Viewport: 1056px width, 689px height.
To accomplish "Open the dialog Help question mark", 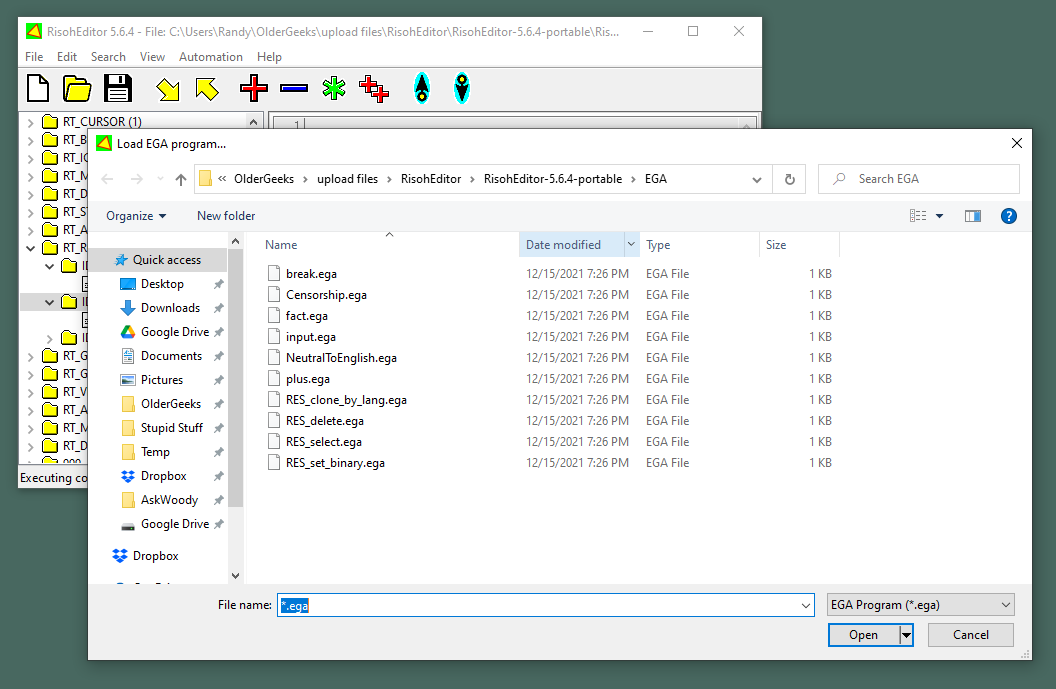I will pos(1008,216).
